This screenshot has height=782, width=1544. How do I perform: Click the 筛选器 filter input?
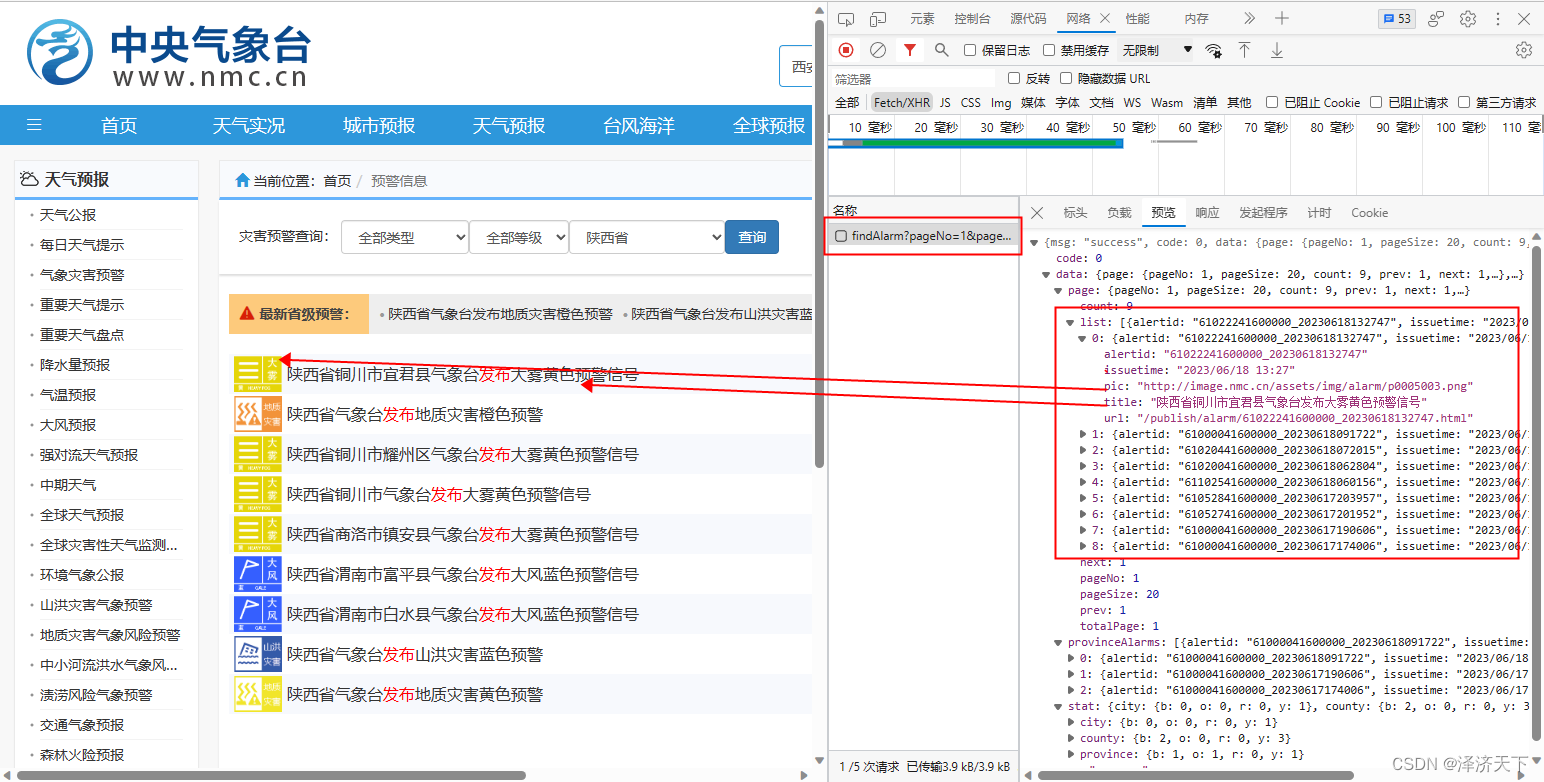tap(915, 78)
